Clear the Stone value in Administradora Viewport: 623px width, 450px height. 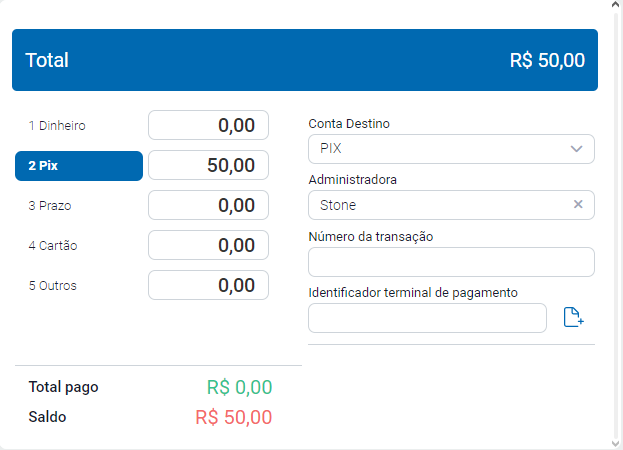point(577,205)
